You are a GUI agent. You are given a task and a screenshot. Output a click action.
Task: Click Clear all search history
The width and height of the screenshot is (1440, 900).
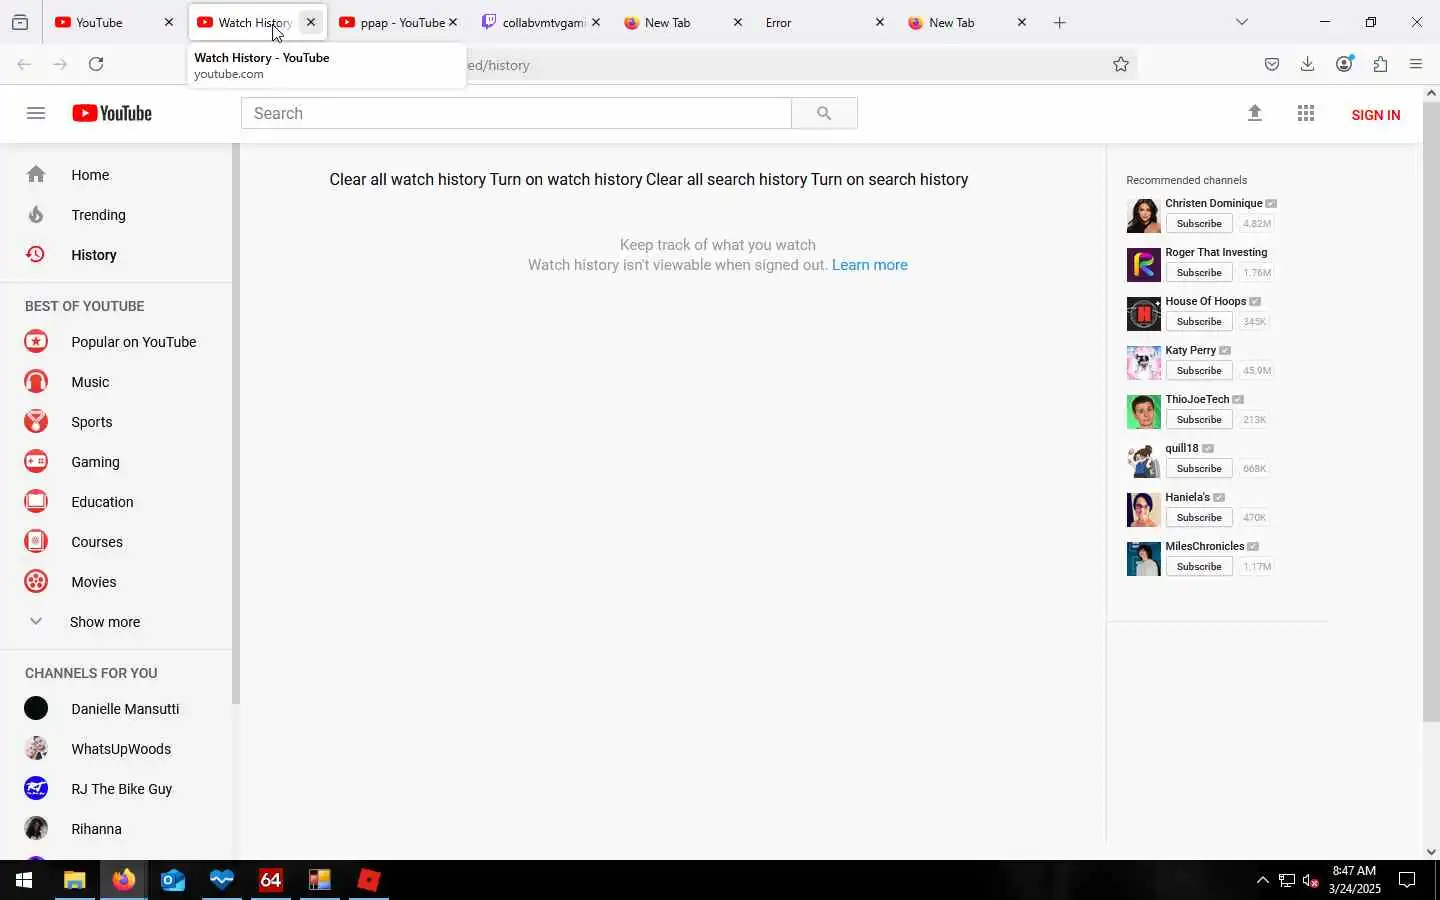pos(726,180)
